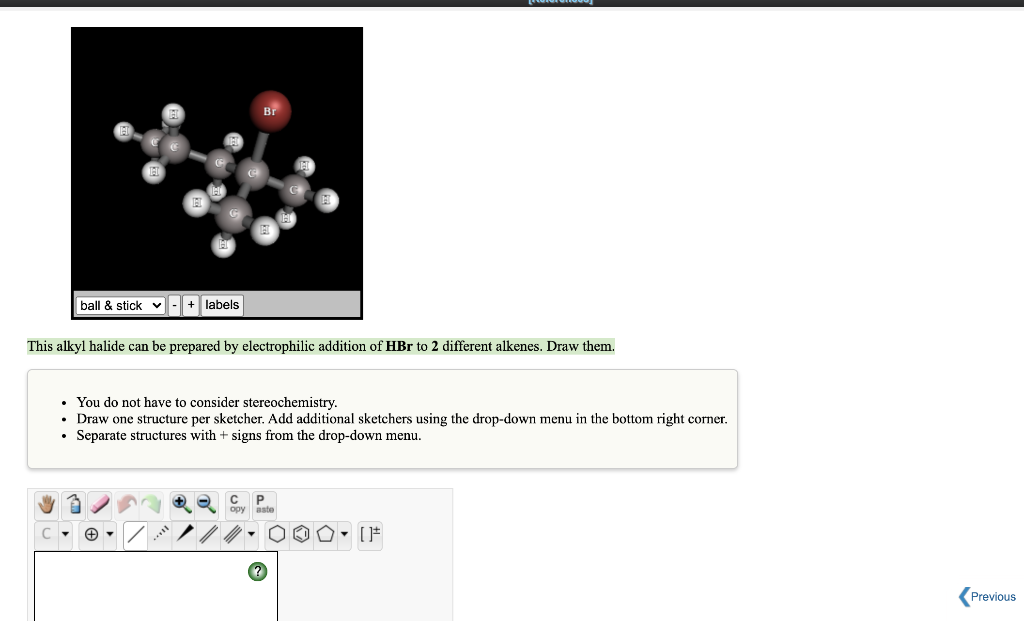
Task: Click the minus button in model viewer
Action: point(174,305)
